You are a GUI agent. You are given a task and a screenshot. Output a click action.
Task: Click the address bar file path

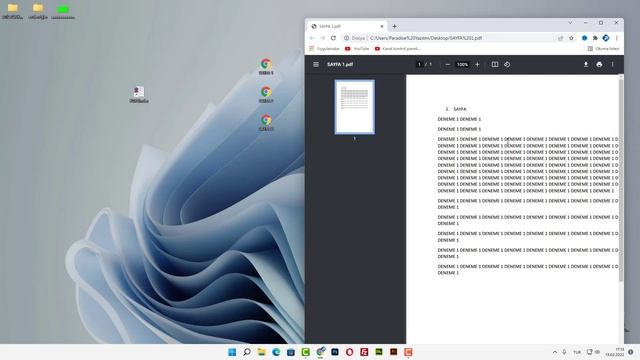(426, 38)
